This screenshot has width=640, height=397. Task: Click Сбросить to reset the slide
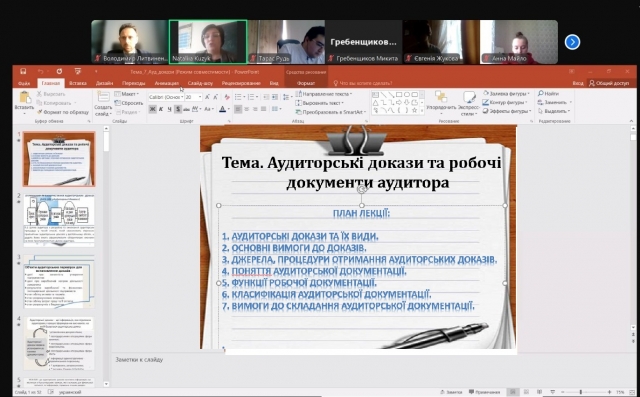coord(129,103)
